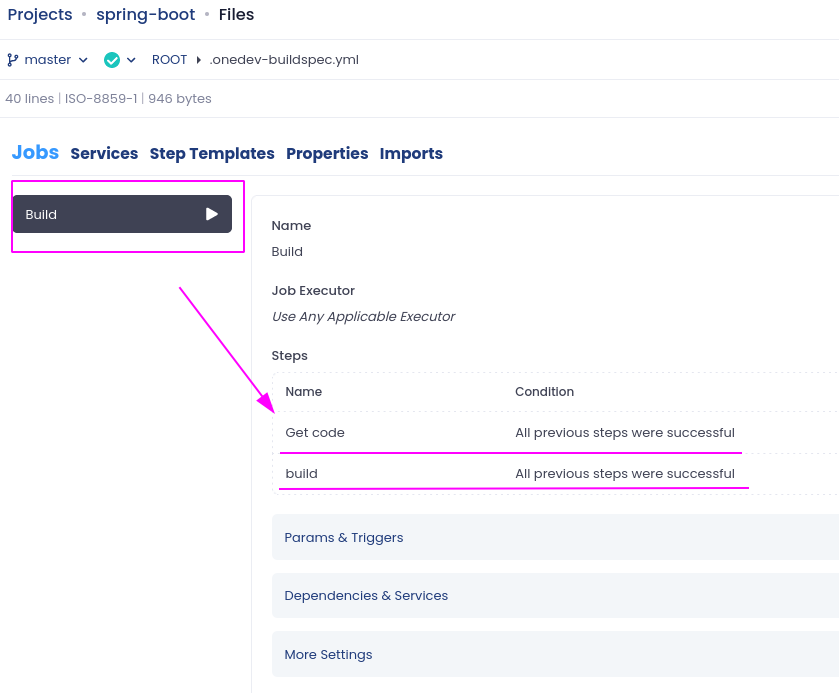Click the git branch icon beside master
This screenshot has height=693, width=839.
pos(13,60)
